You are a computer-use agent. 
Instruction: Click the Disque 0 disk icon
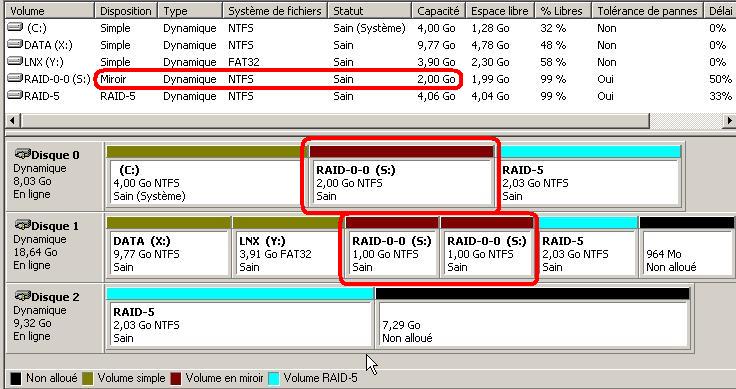tap(23, 154)
